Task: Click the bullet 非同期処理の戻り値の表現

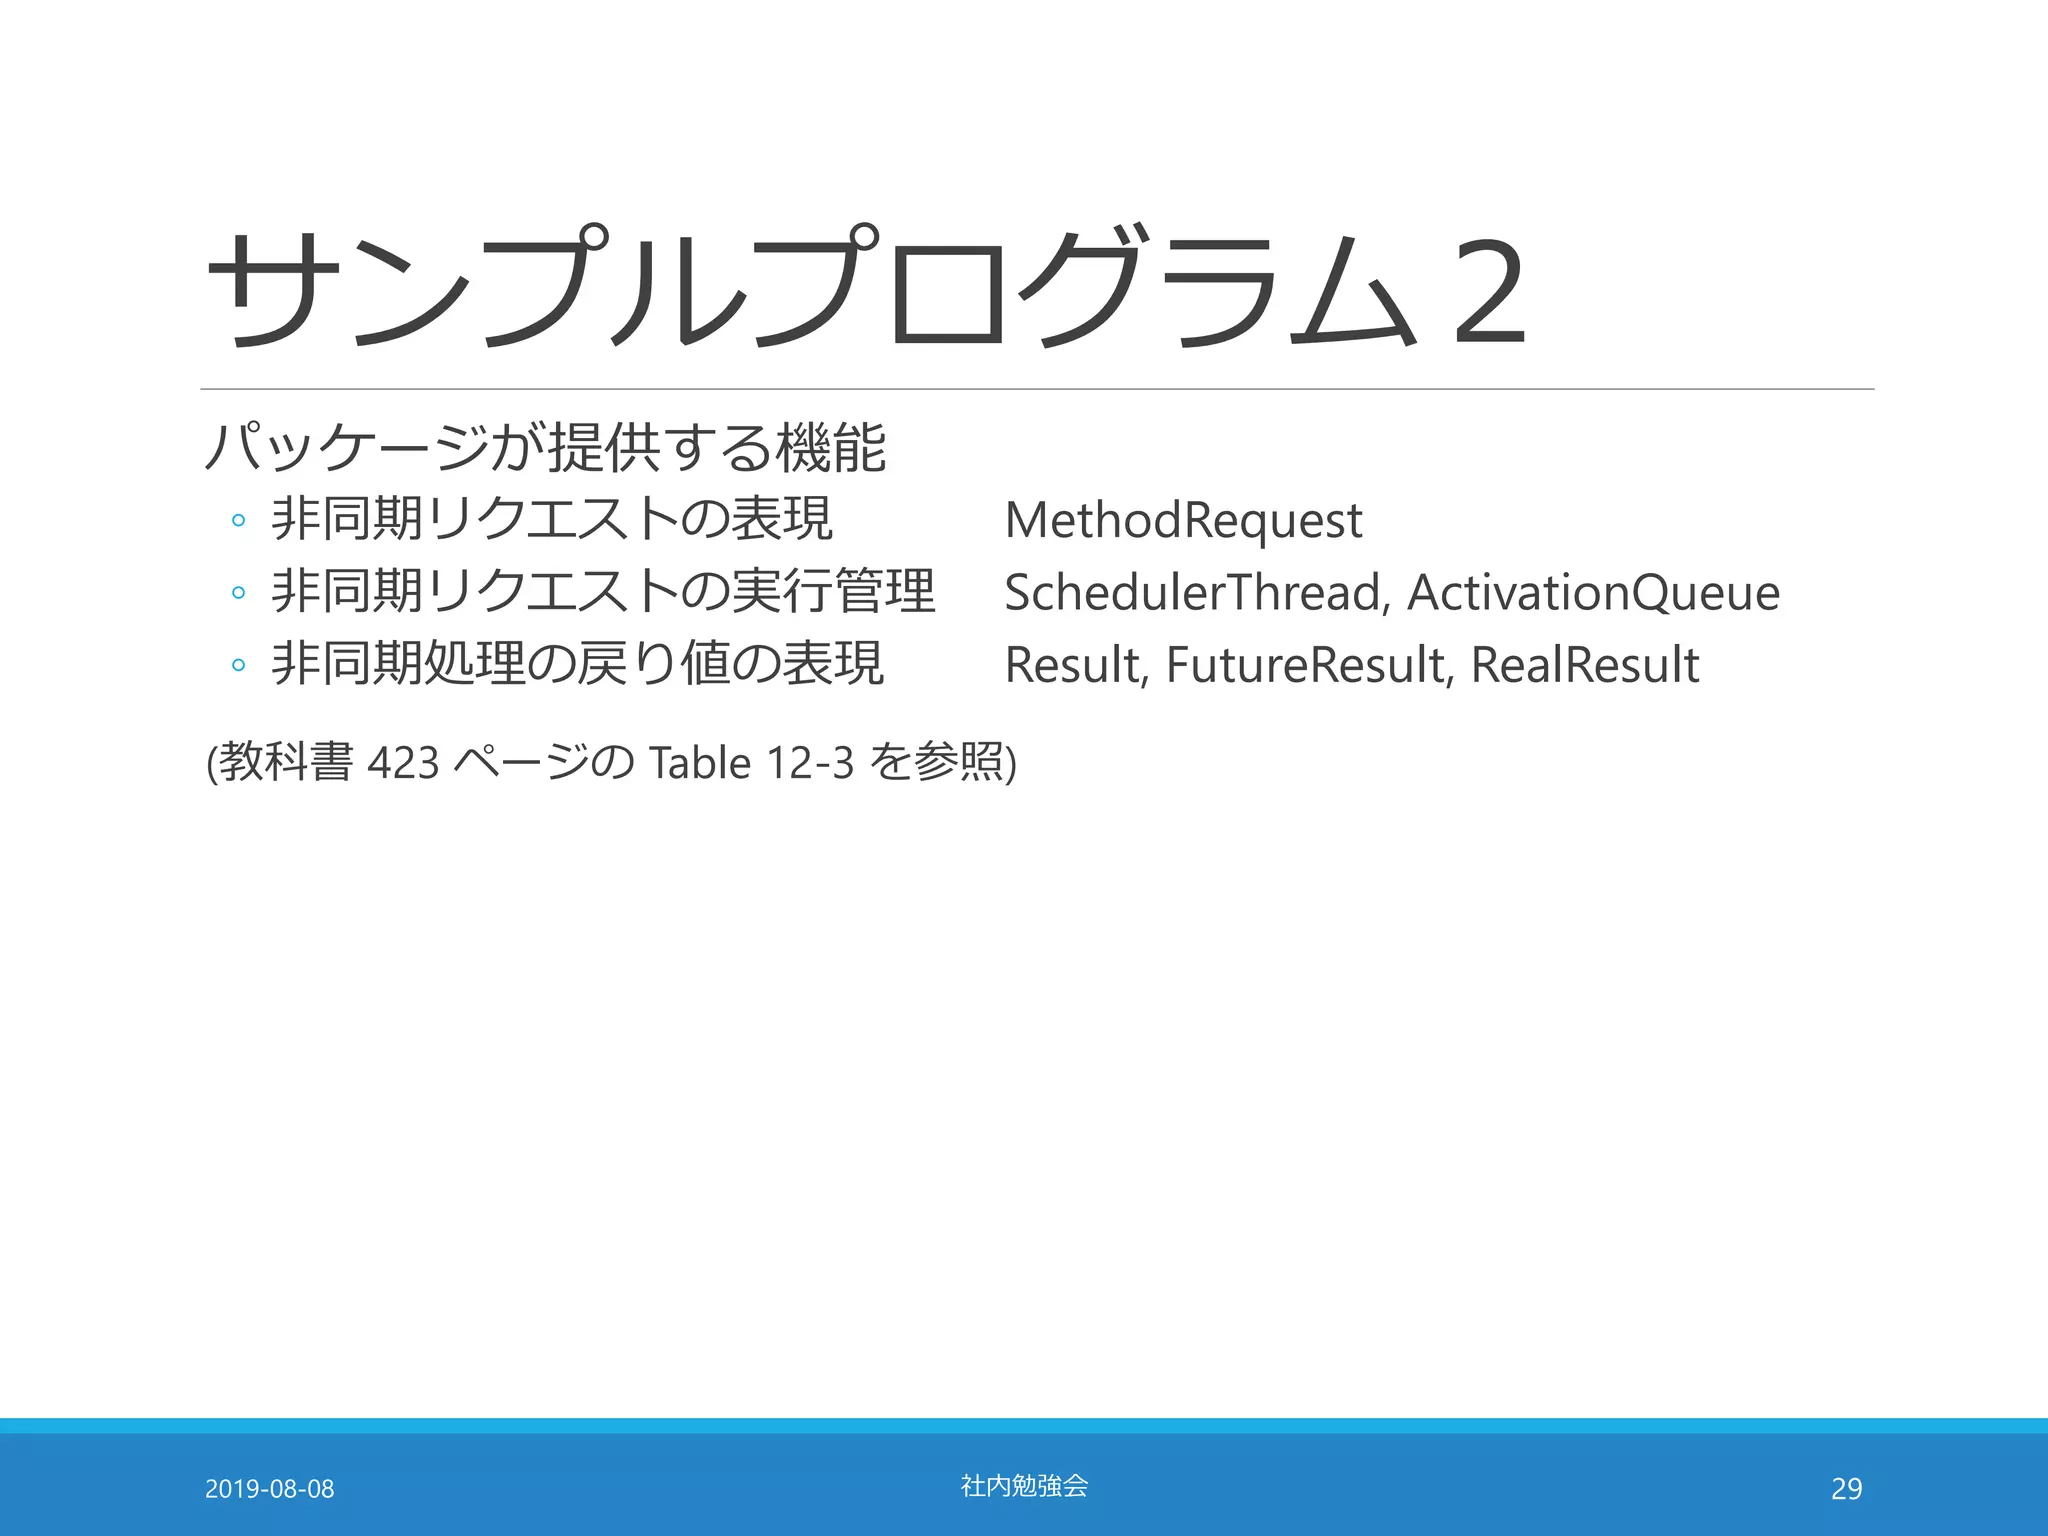Action: (x=577, y=664)
